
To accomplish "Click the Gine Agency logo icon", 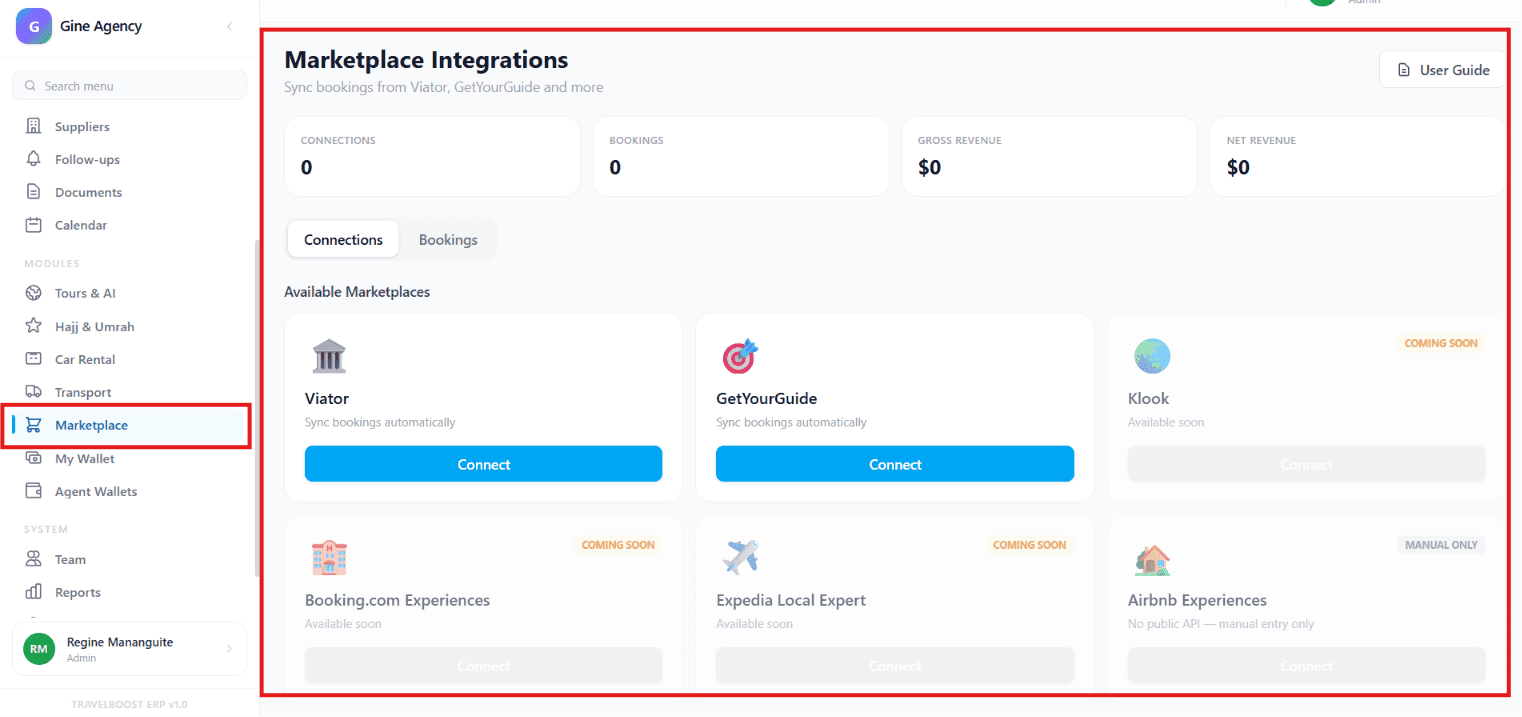I will (x=33, y=26).
